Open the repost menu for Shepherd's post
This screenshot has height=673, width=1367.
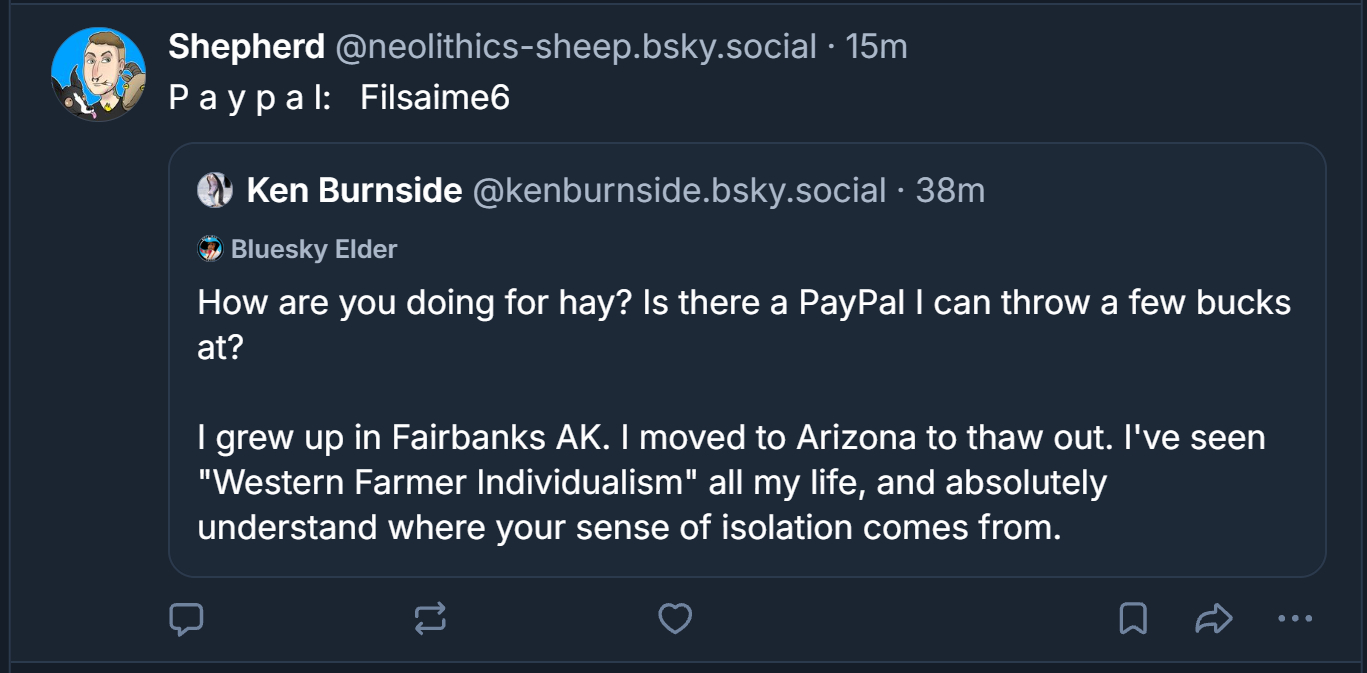(x=430, y=620)
